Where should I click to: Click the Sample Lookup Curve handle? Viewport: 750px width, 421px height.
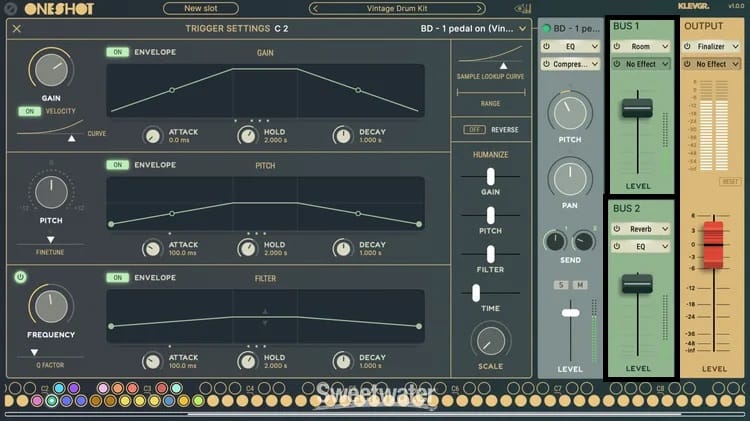(x=503, y=66)
